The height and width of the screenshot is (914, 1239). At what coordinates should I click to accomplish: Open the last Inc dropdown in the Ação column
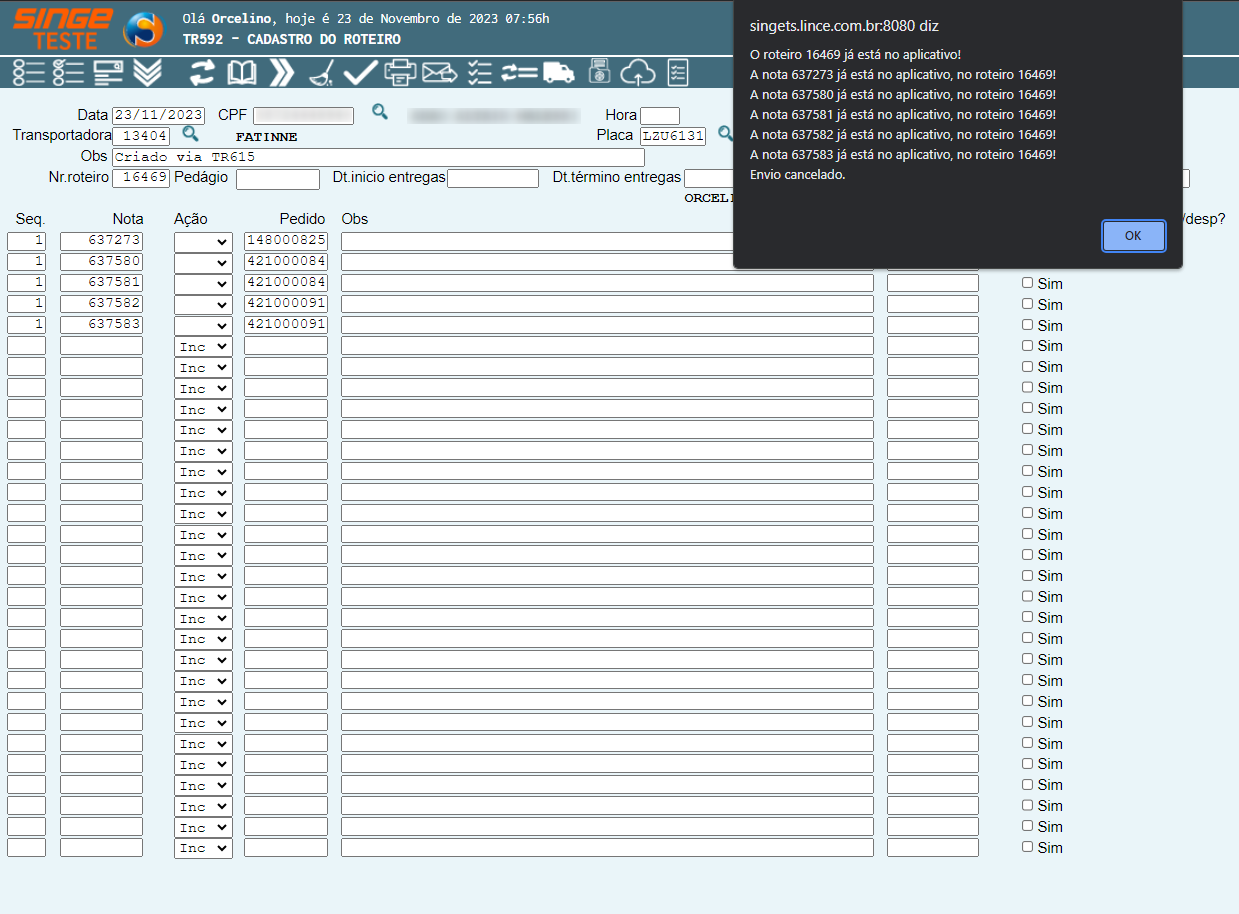[203, 848]
